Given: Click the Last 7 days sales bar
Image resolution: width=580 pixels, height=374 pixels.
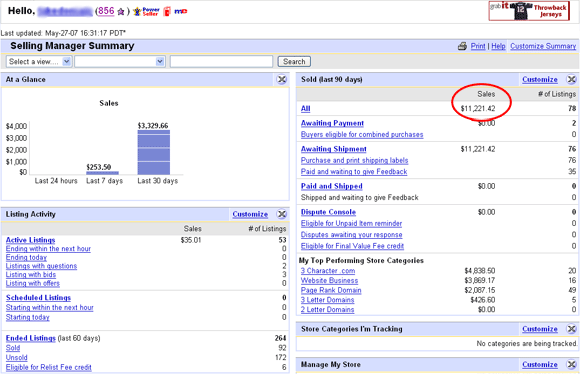Looking at the screenshot, I should (x=102, y=173).
